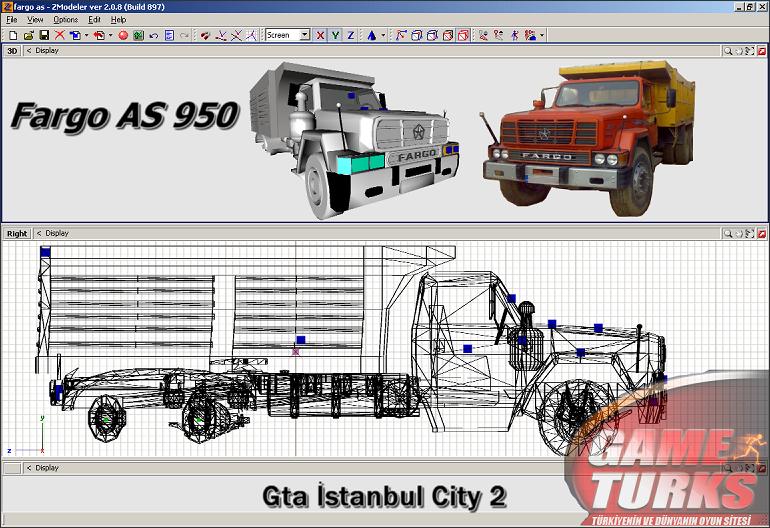Image resolution: width=770 pixels, height=528 pixels.
Task: Expand the pivot helper dropdown arrow
Action: [x=383, y=35]
